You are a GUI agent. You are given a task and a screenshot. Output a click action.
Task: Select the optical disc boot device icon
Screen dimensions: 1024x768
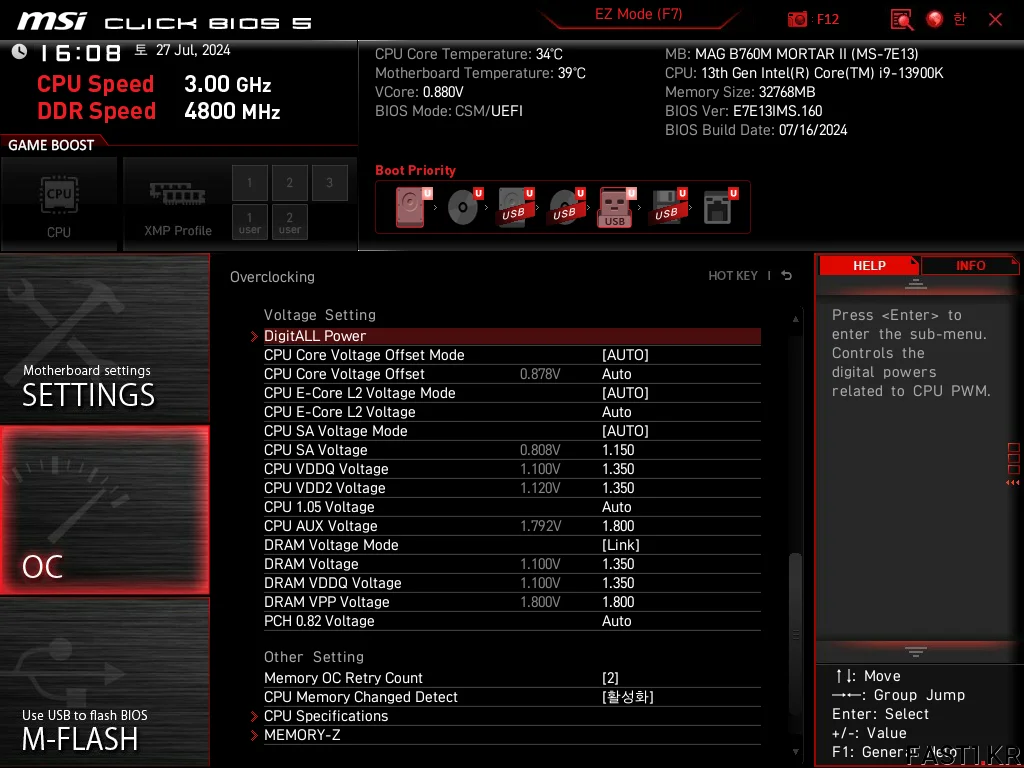click(464, 207)
